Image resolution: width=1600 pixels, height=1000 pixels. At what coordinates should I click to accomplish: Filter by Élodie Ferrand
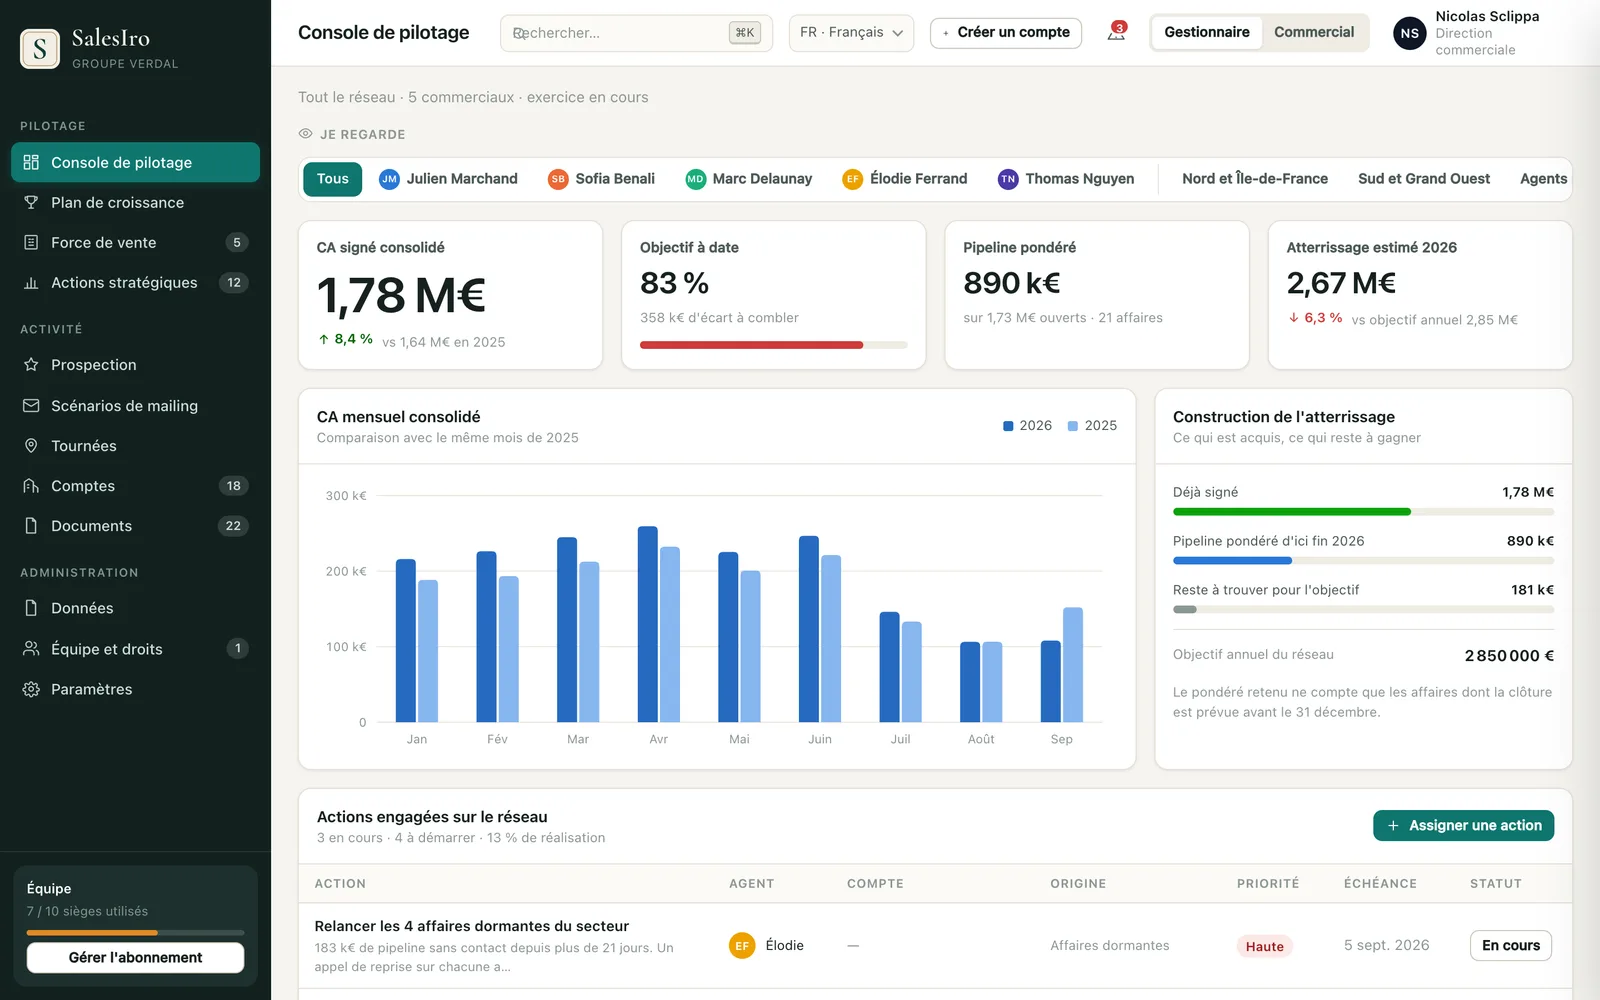pos(905,179)
